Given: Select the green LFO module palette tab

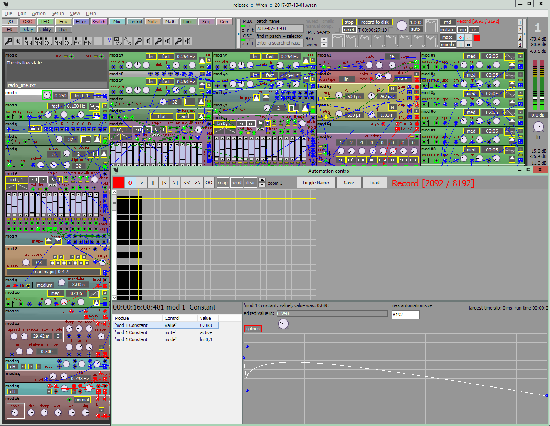Looking at the screenshot, I should click(x=45, y=22).
